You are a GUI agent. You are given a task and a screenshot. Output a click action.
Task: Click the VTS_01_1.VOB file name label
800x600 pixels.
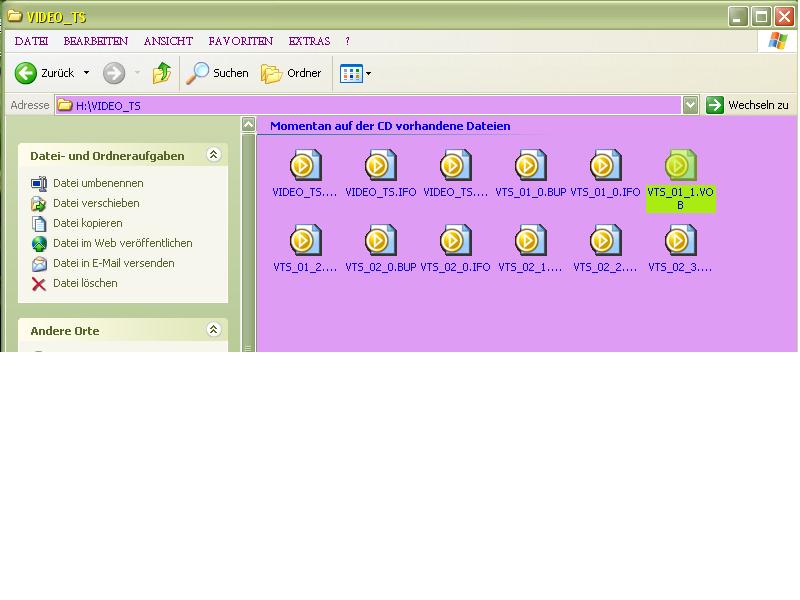(680, 198)
